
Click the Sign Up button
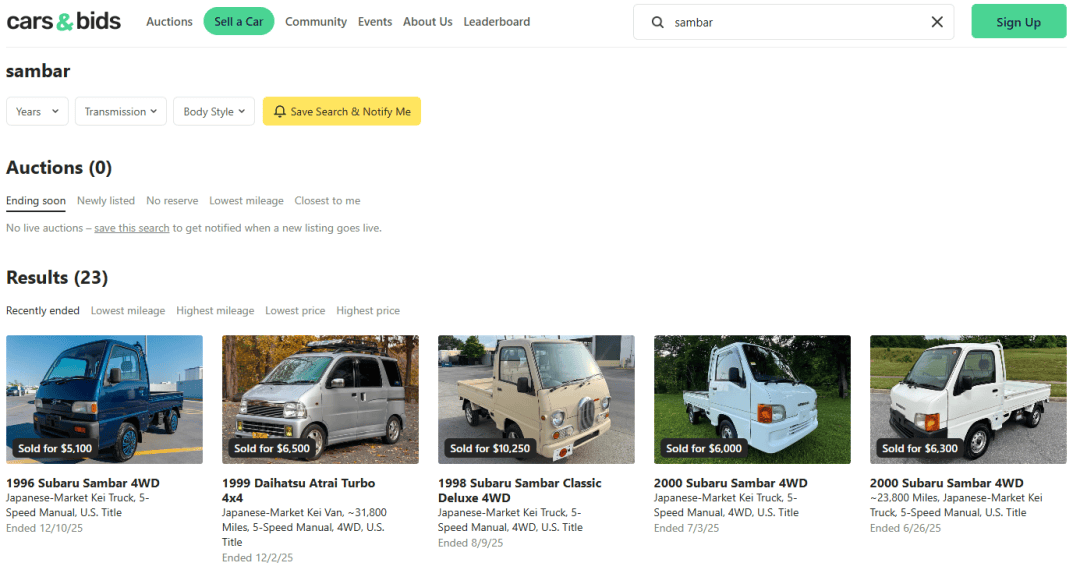(1018, 22)
